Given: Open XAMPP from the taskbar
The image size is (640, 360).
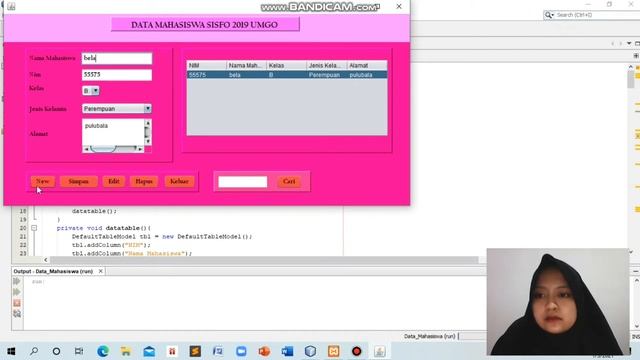Looking at the screenshot, I should click(x=333, y=351).
